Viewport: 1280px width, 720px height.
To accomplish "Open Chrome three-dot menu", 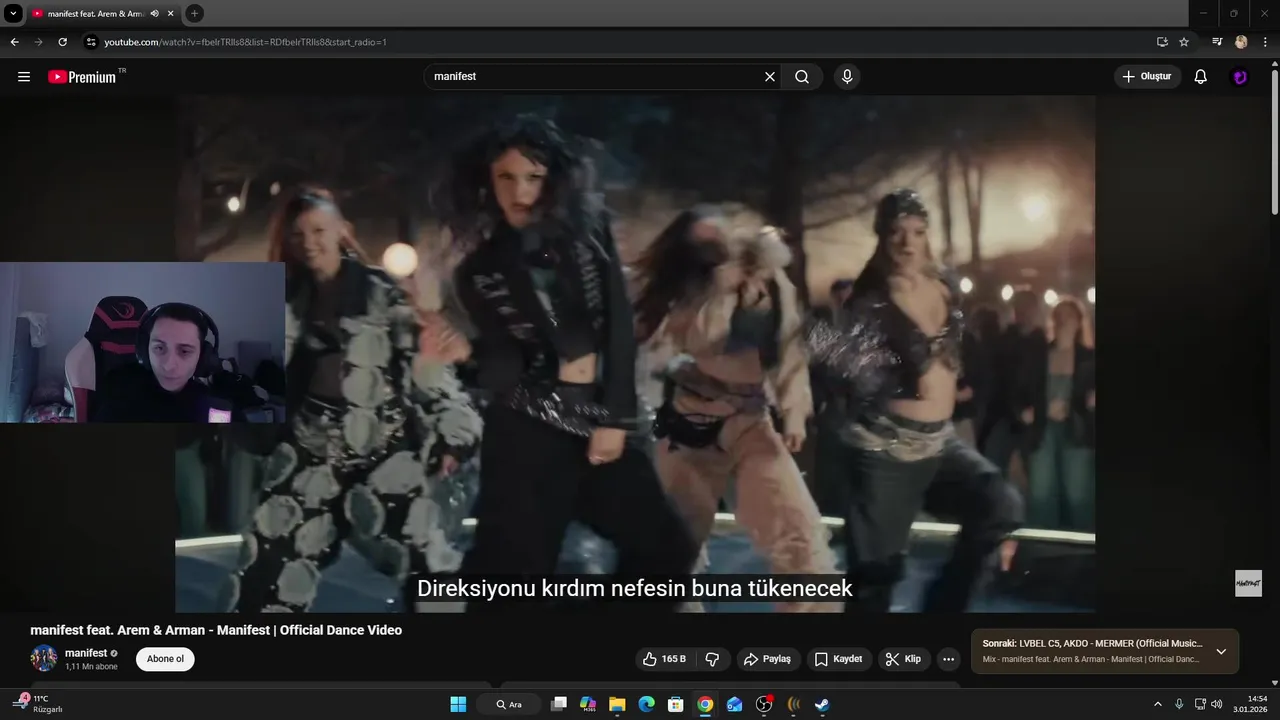I will coord(1265,42).
